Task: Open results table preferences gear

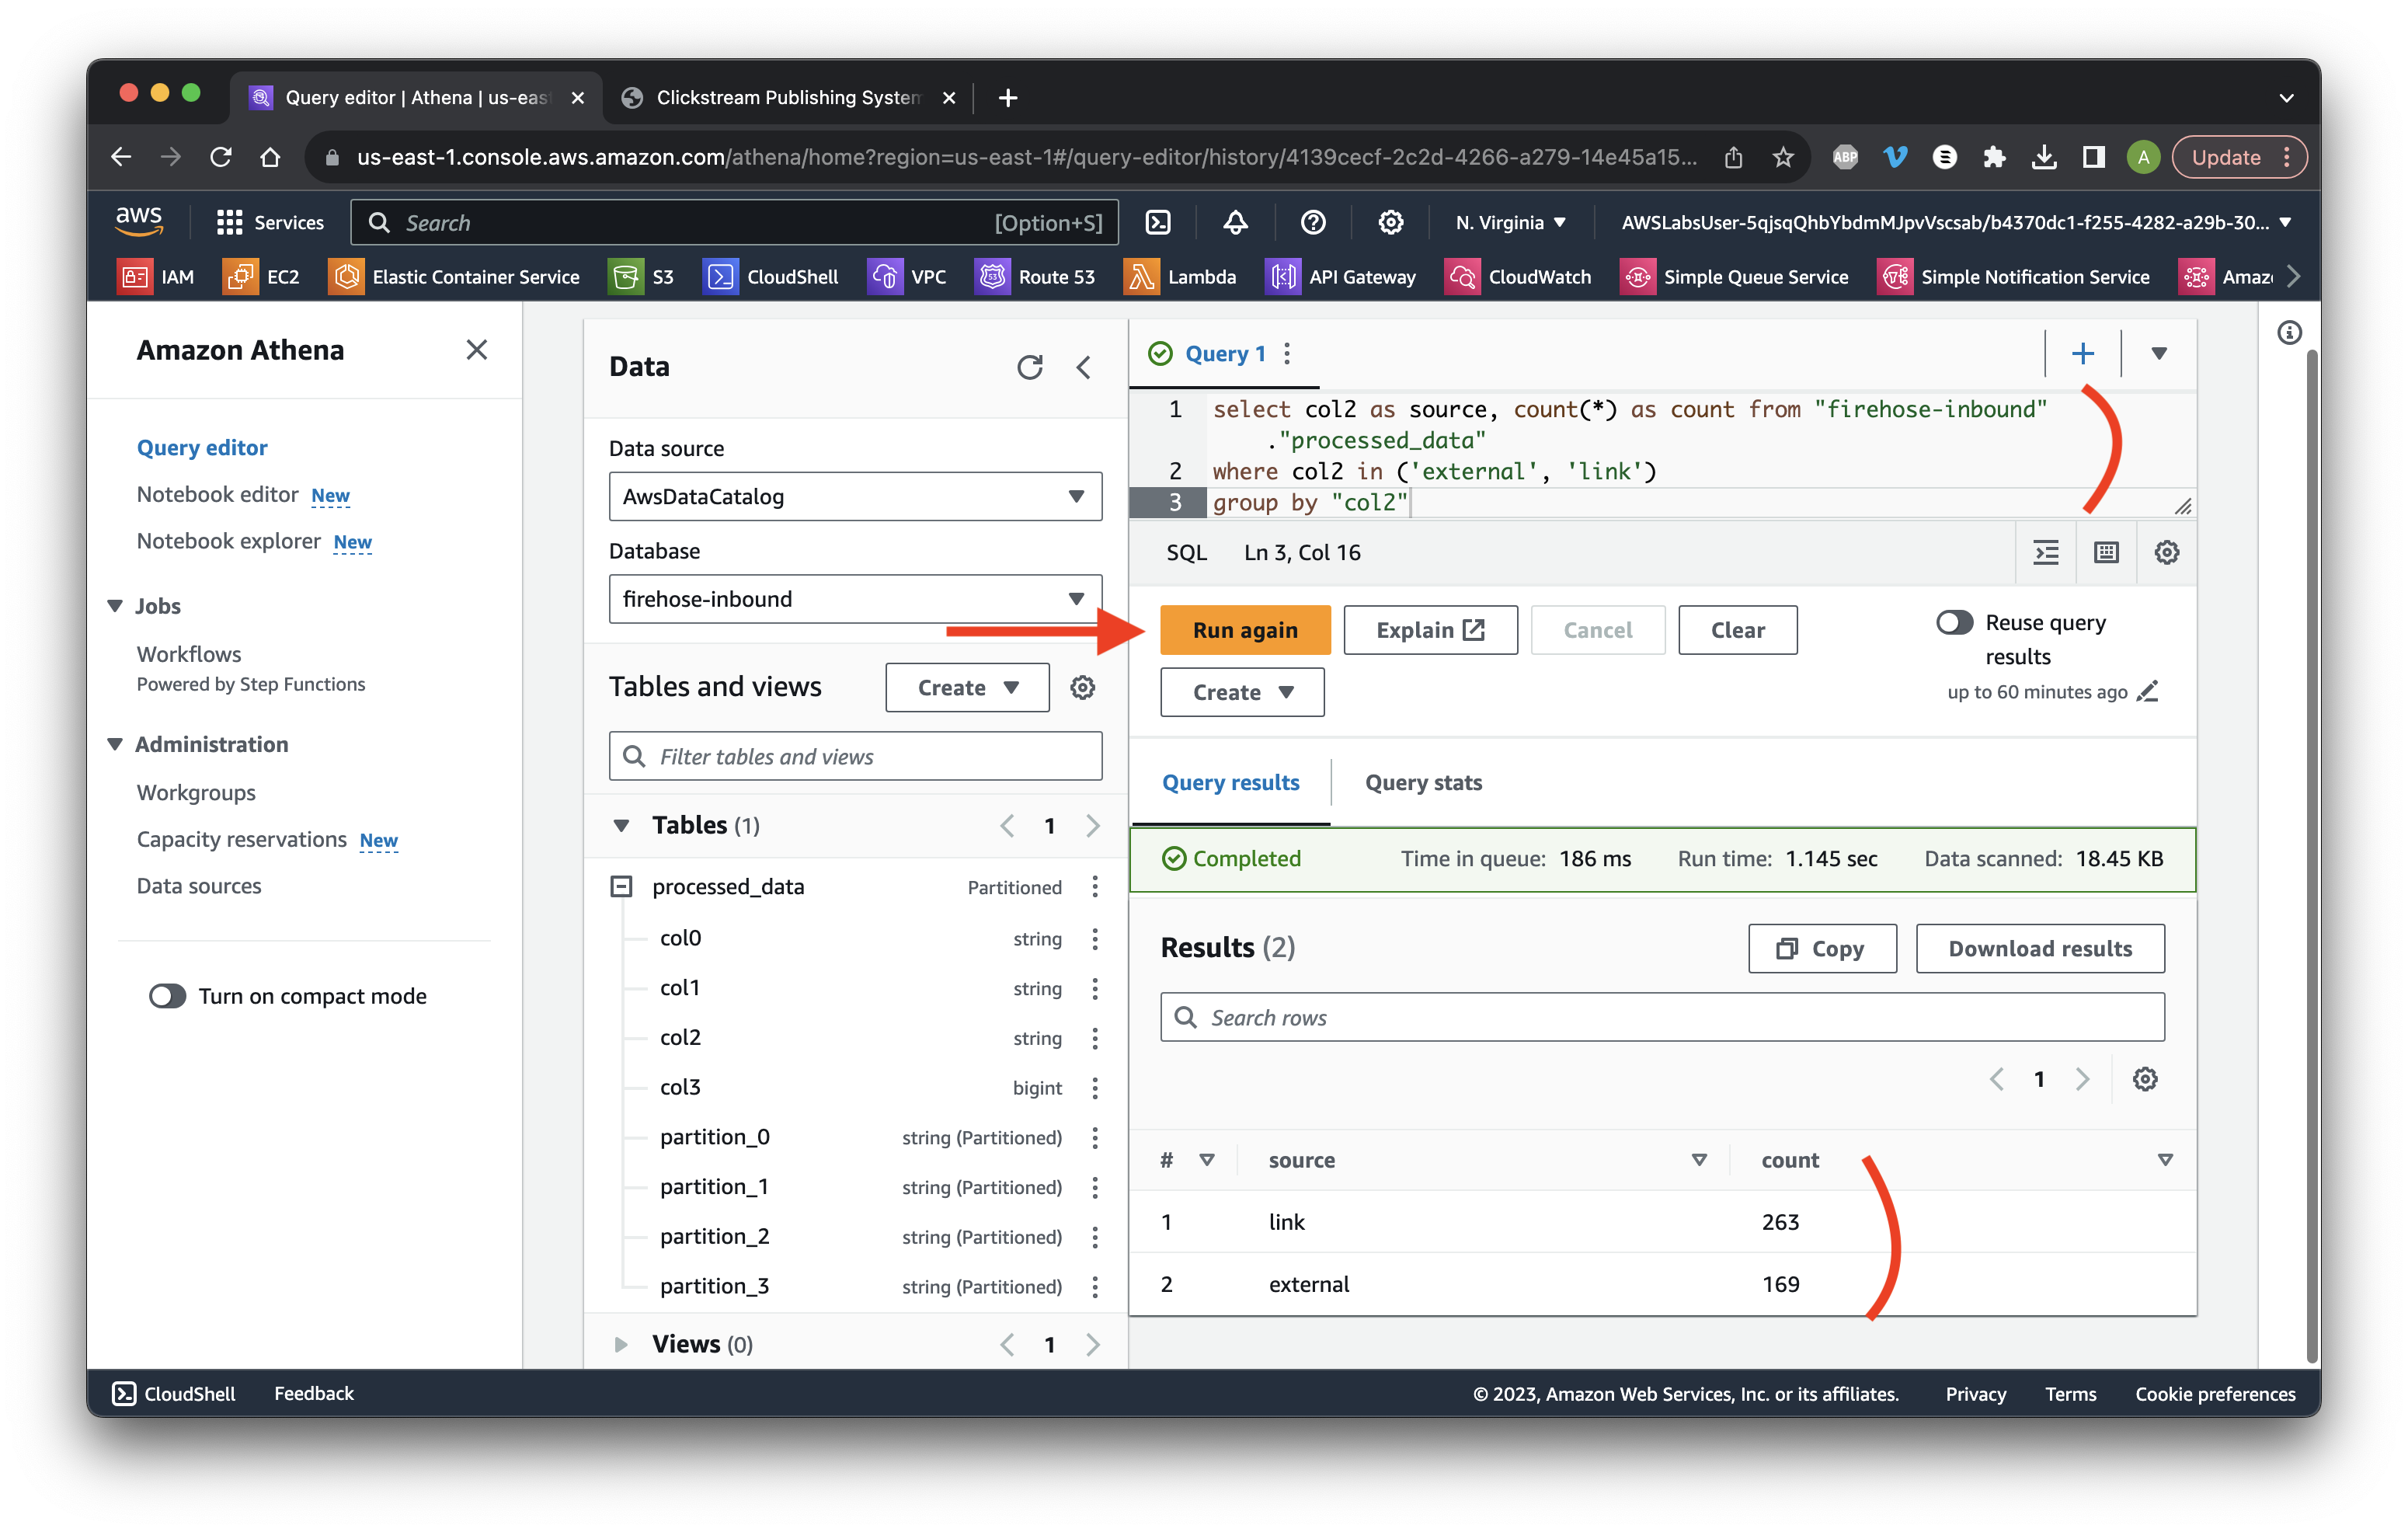Action: (2144, 1079)
